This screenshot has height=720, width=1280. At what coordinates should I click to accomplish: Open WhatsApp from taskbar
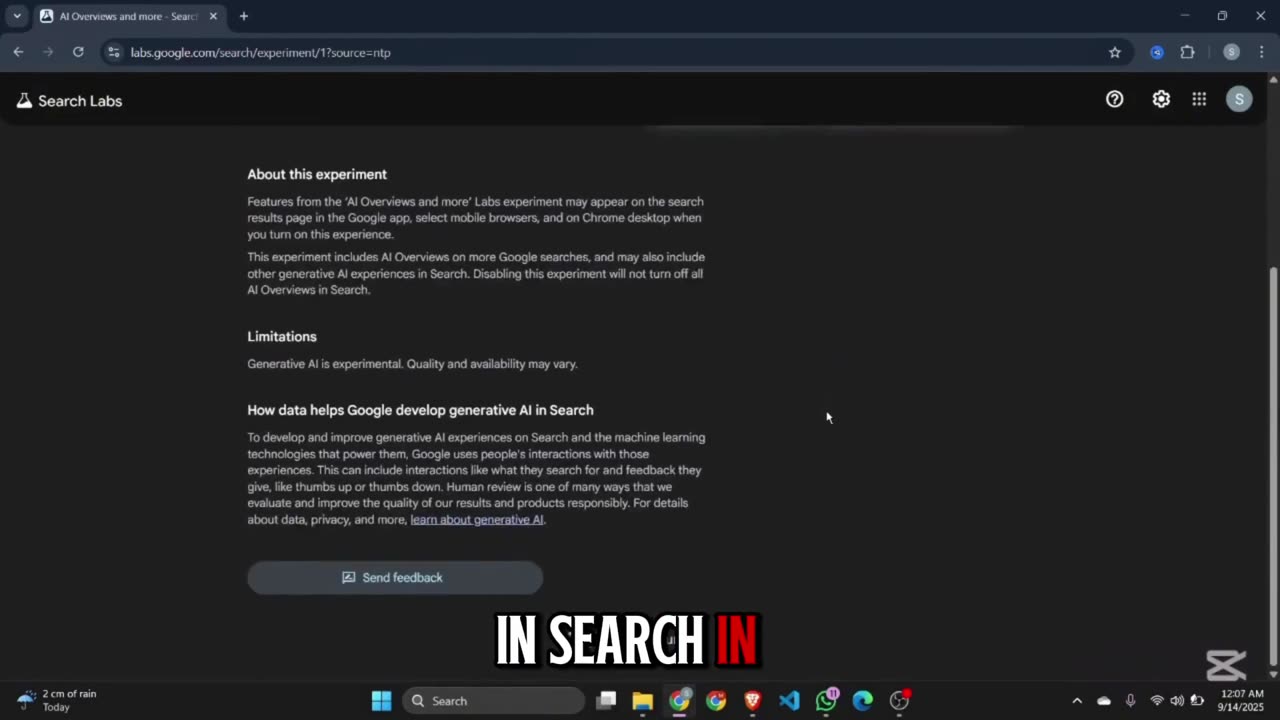(x=826, y=701)
